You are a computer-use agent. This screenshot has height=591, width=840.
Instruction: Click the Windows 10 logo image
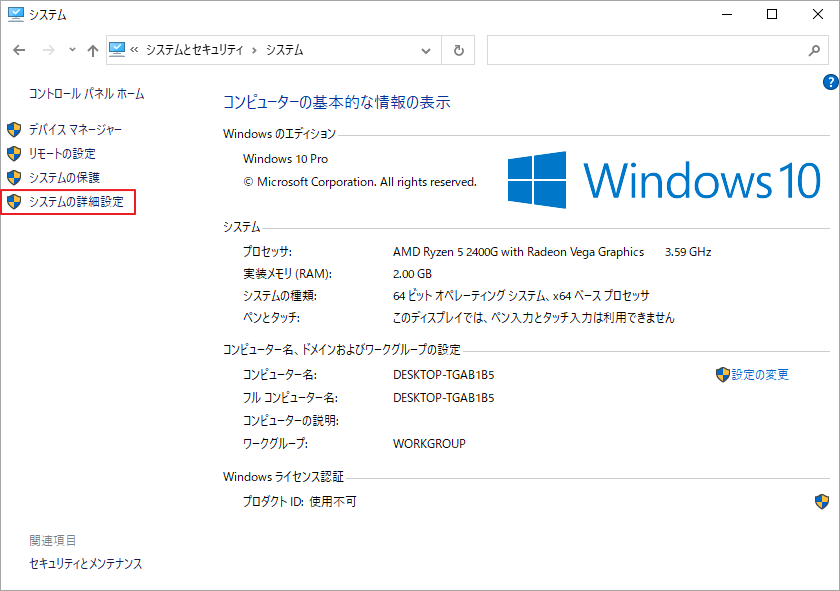(x=664, y=180)
